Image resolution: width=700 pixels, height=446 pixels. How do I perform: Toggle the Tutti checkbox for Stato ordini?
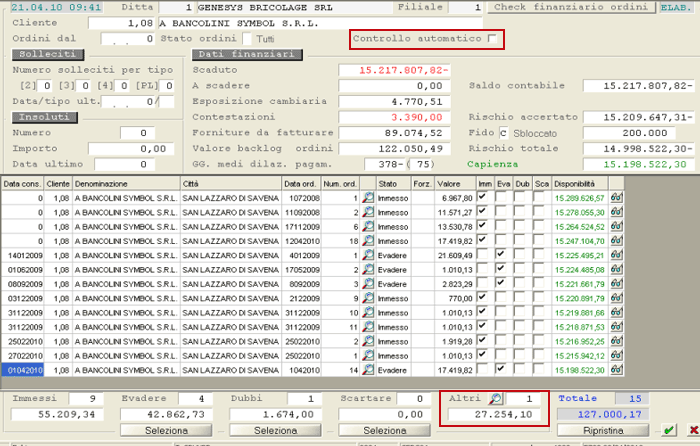pyautogui.click(x=249, y=39)
